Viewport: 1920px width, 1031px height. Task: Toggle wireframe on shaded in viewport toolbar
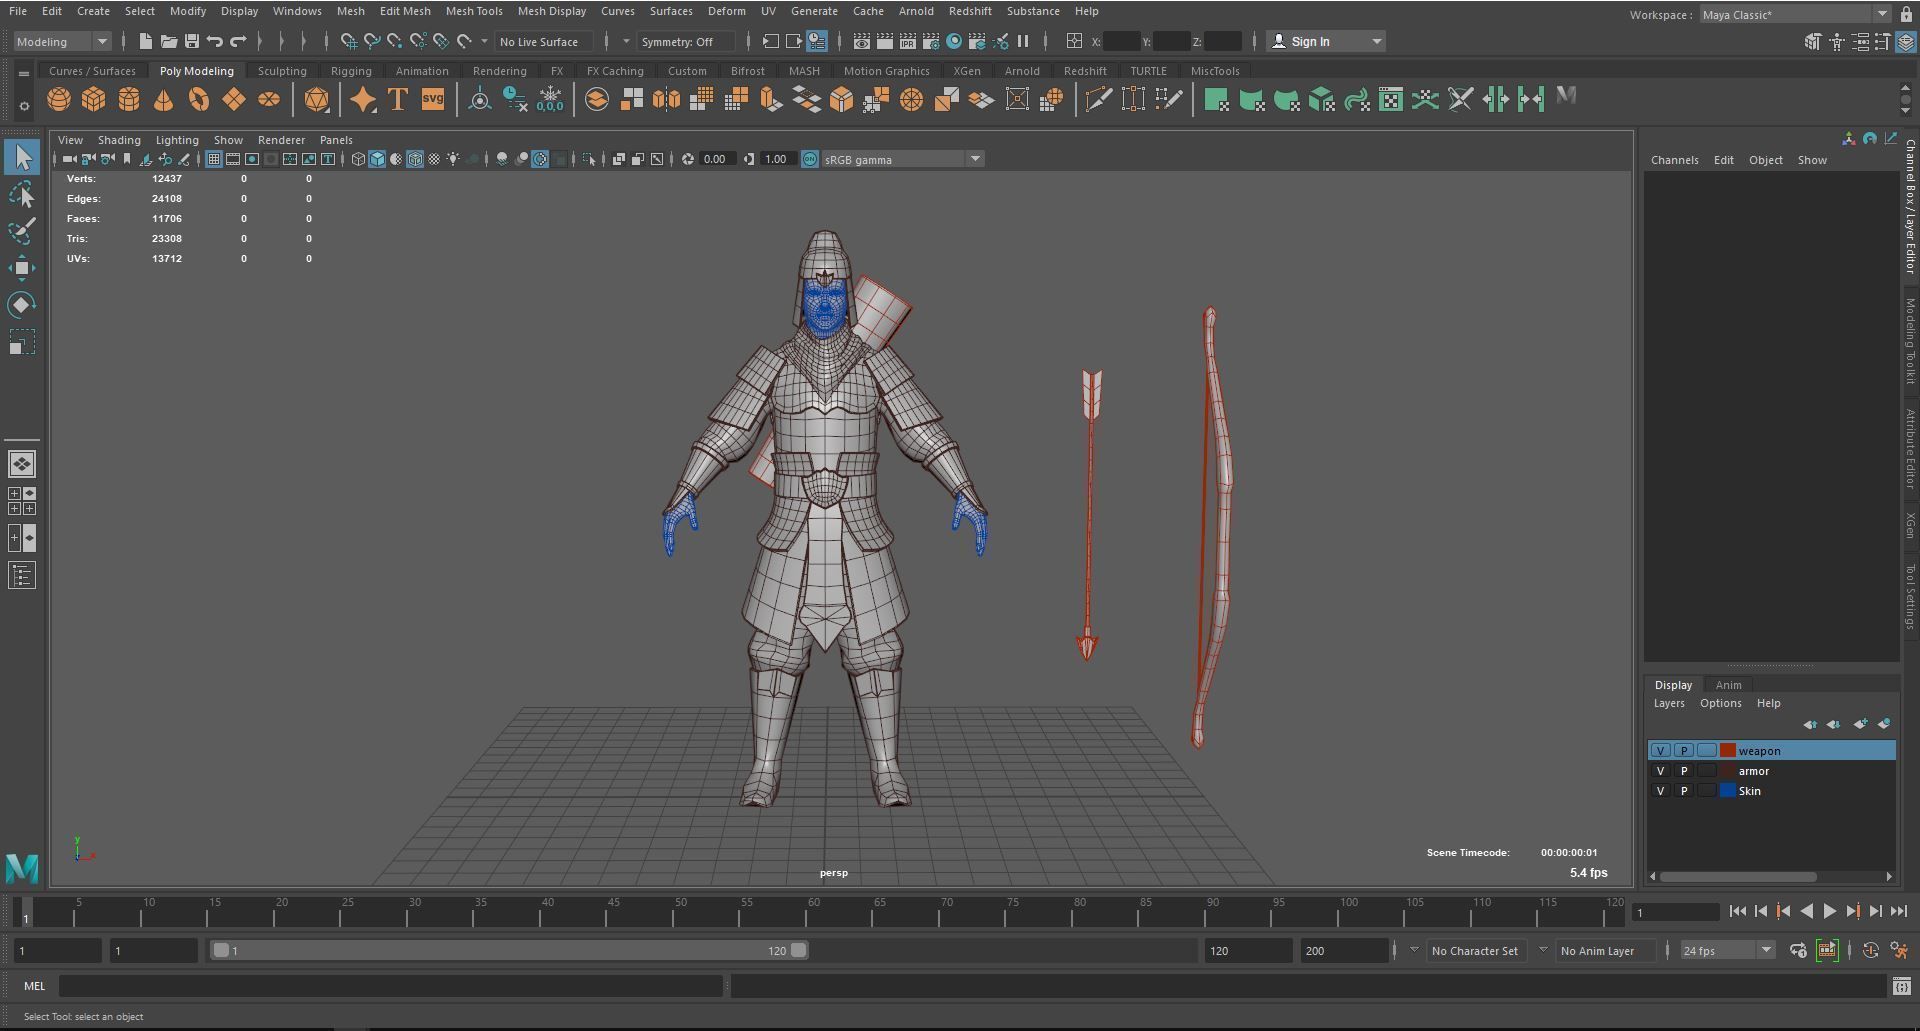pyautogui.click(x=415, y=159)
